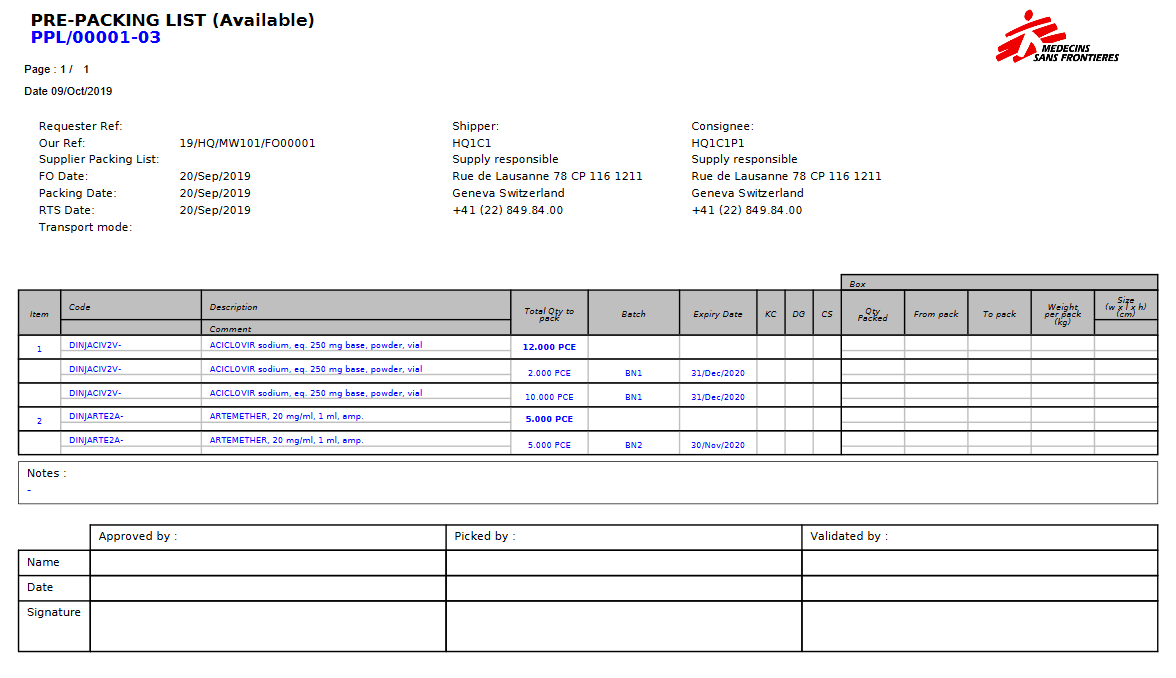Click the Date 09/Oct/2019 text
The height and width of the screenshot is (678, 1176).
(68, 92)
